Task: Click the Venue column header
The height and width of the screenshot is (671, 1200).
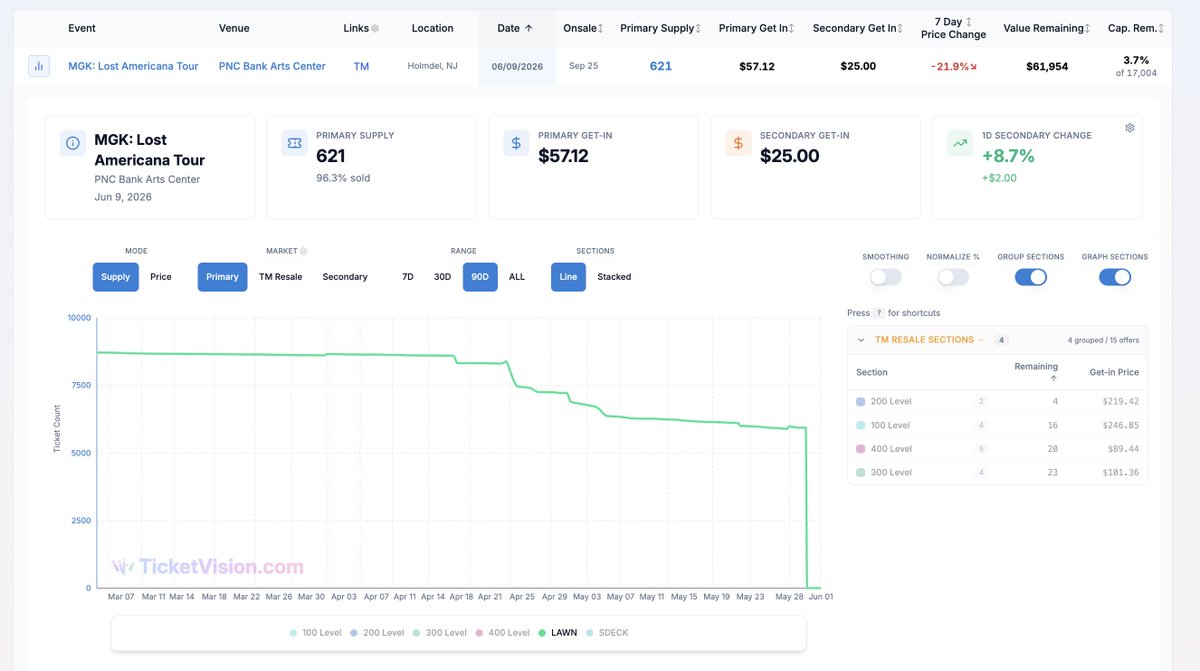Action: click(x=234, y=28)
